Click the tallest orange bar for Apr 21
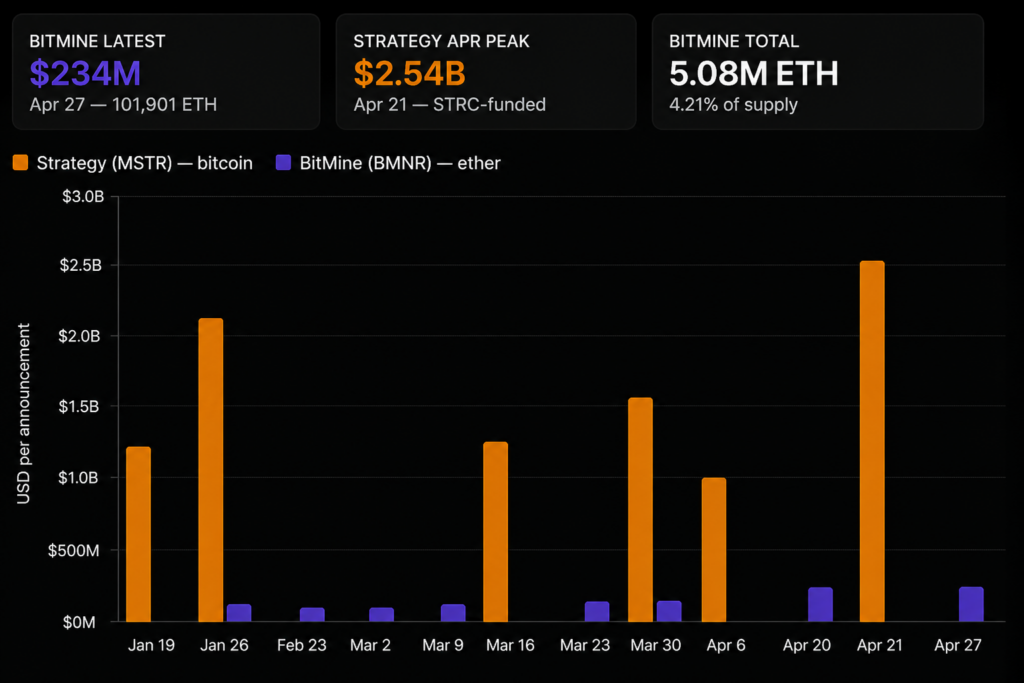 (871, 441)
